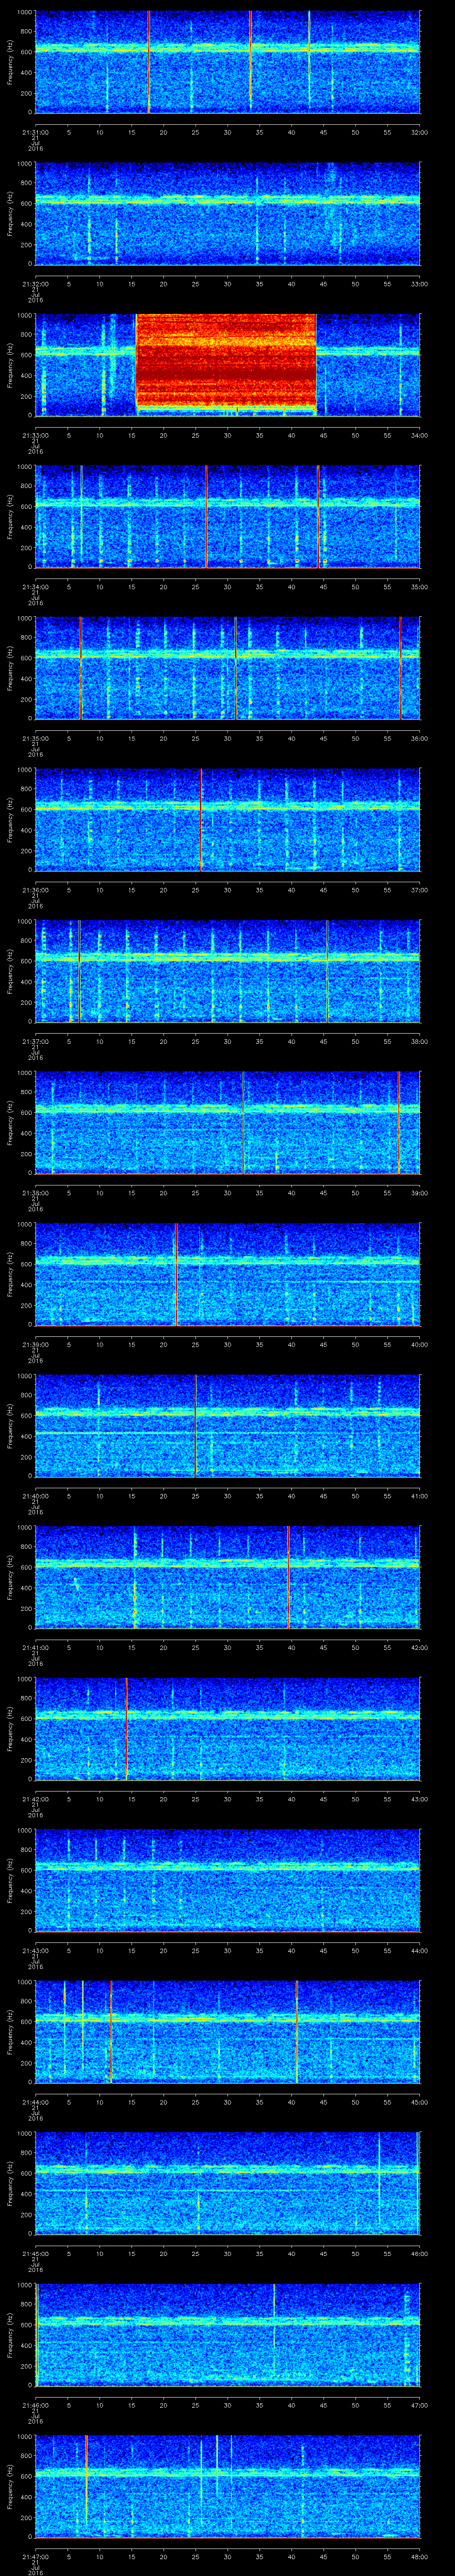This screenshot has width=455, height=2576.
Task: Click the 41:00 end time label
Action: coord(419,1495)
